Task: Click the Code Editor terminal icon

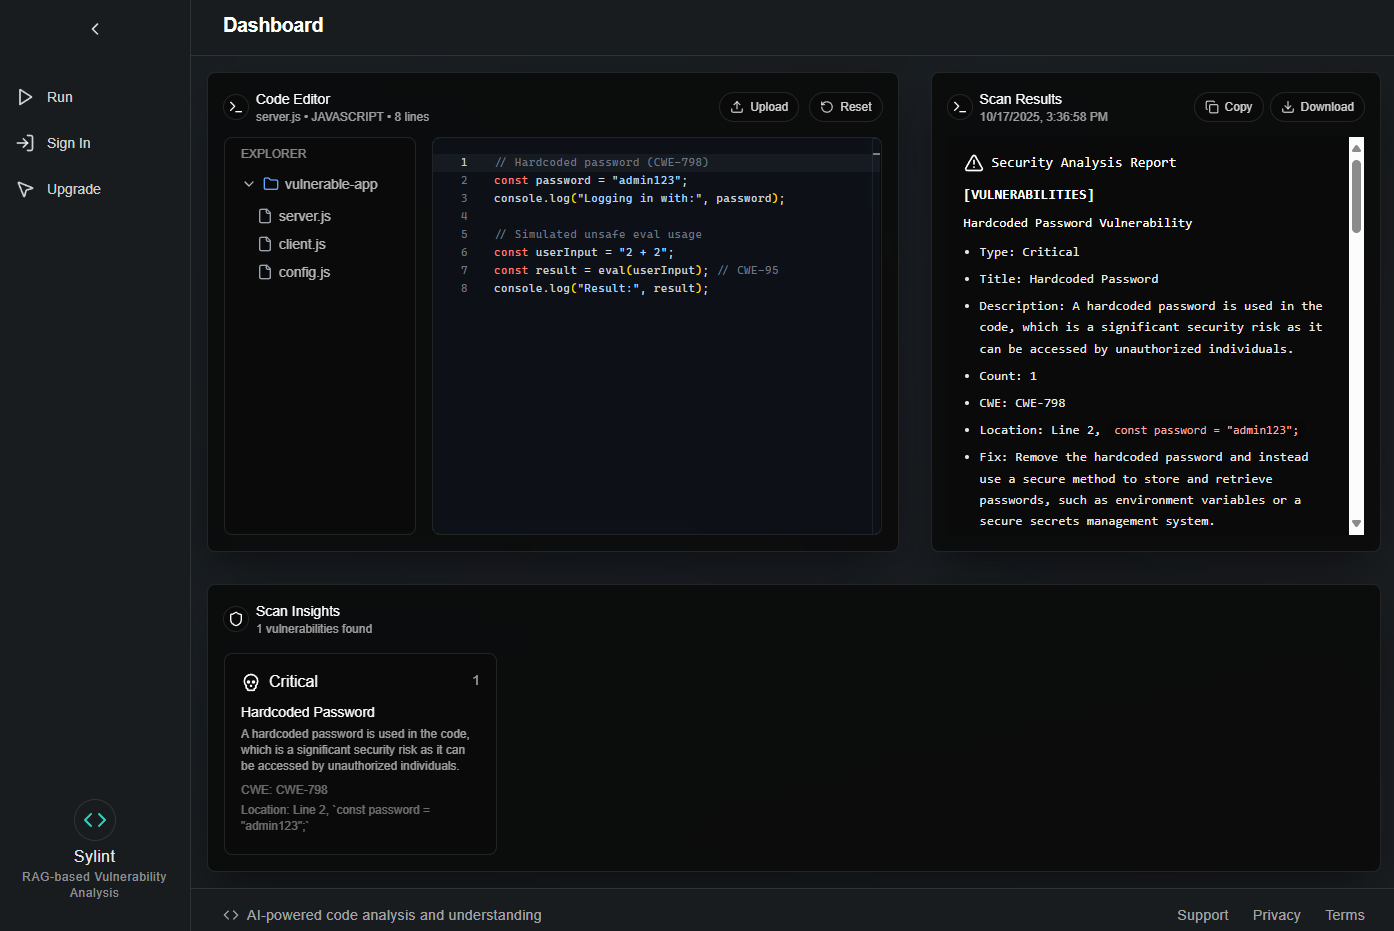Action: [236, 107]
